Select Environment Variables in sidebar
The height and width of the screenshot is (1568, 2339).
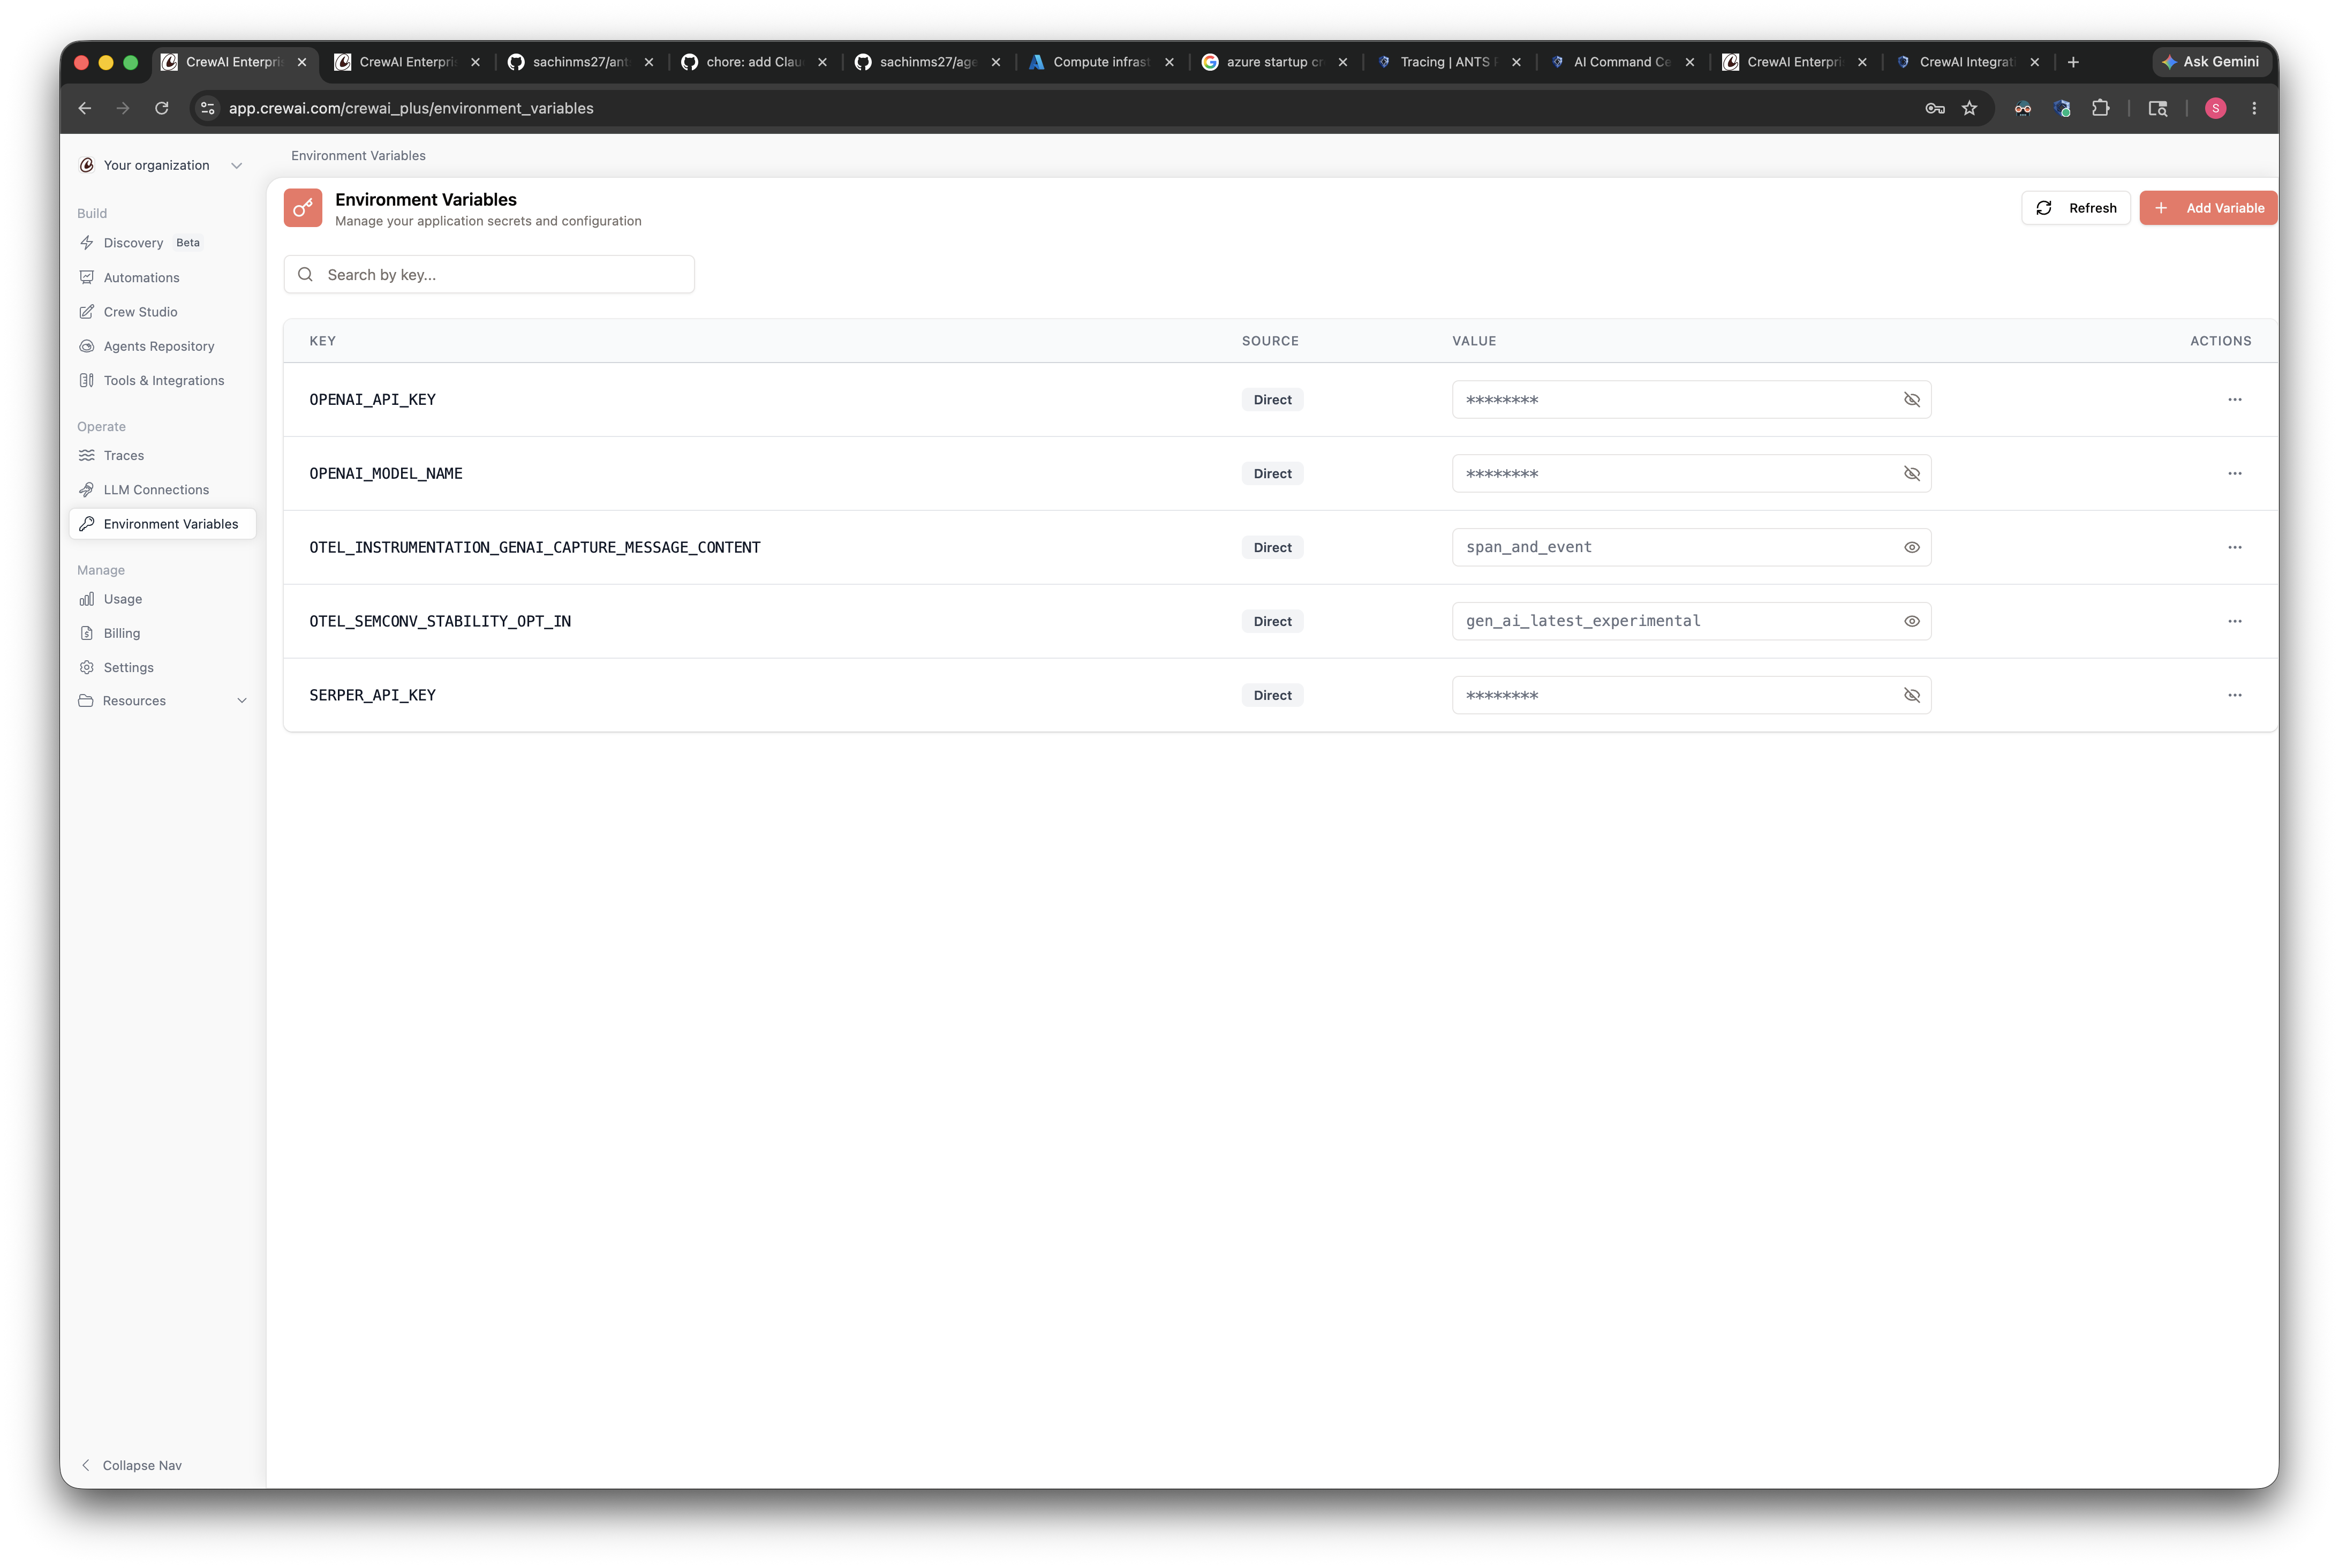click(x=162, y=524)
